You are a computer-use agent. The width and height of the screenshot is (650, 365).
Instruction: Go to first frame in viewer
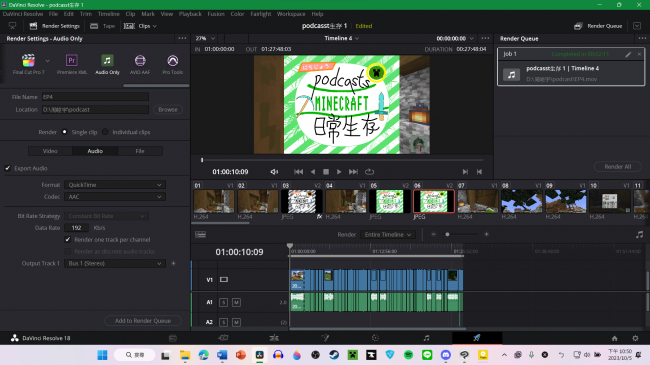pos(298,172)
